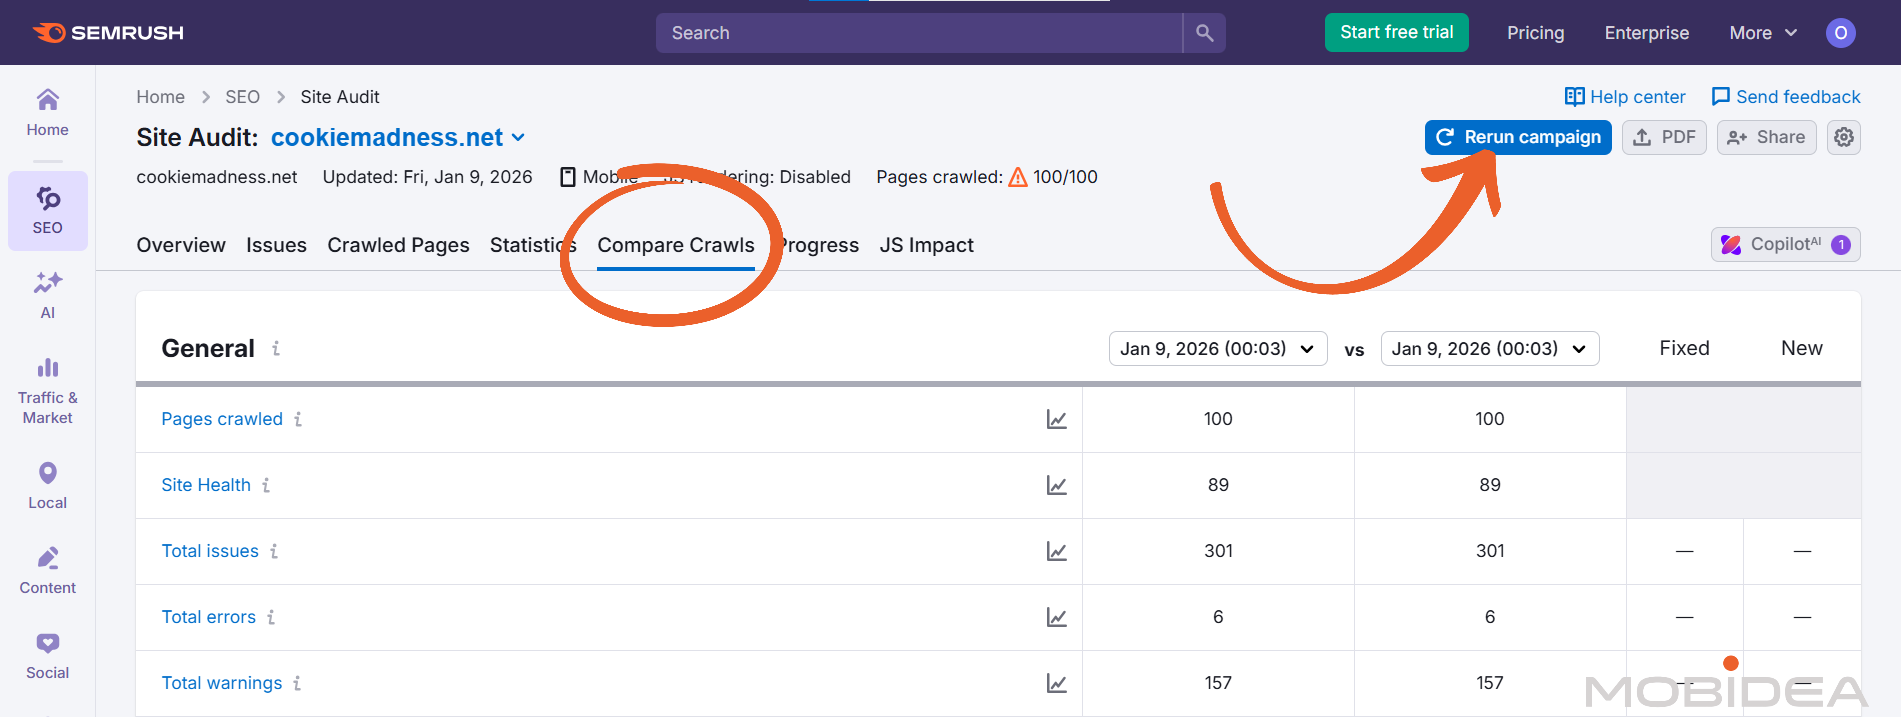Click the SEO breadcrumb
The height and width of the screenshot is (717, 1901).
pos(242,97)
